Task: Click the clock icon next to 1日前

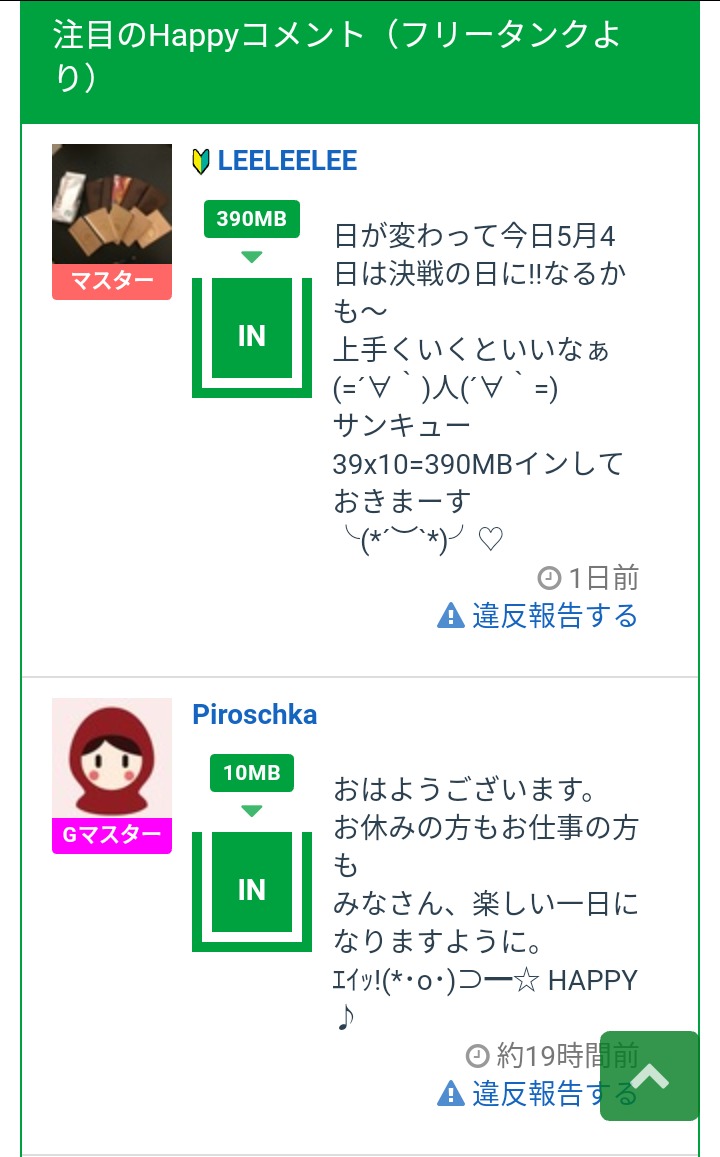Action: [549, 577]
